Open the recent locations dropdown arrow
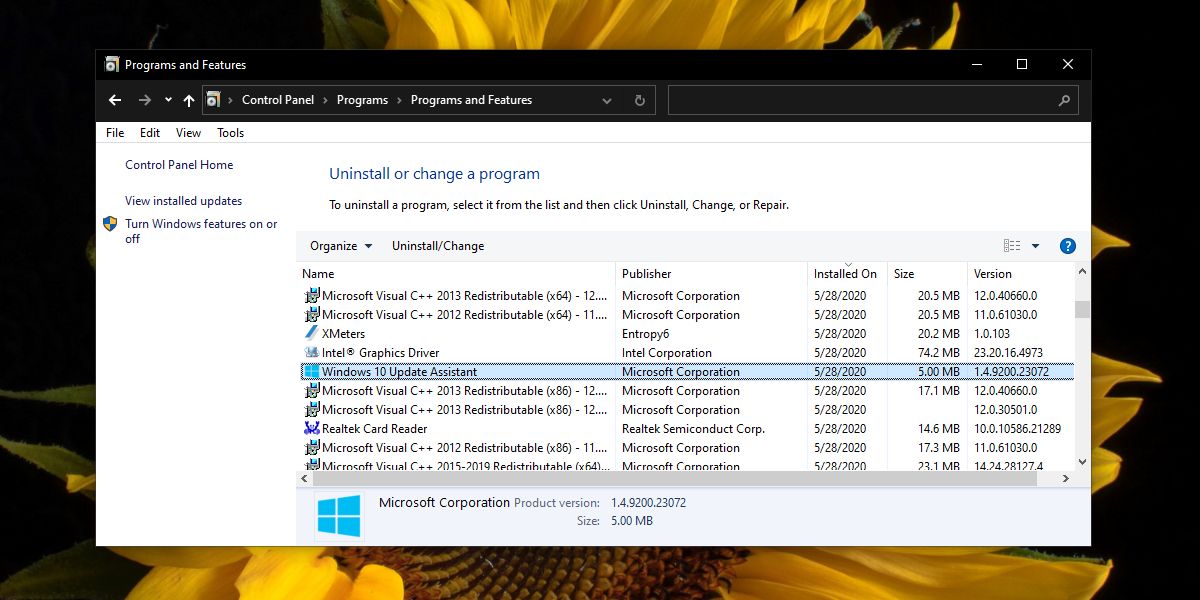The height and width of the screenshot is (600, 1200). (x=168, y=100)
